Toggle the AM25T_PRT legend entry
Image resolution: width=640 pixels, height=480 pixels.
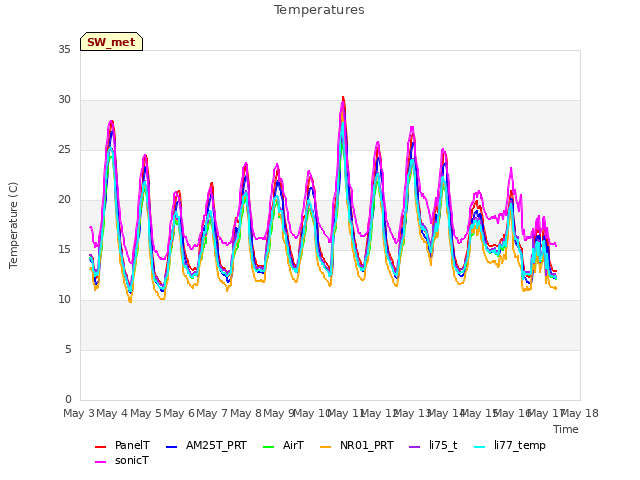click(x=207, y=445)
